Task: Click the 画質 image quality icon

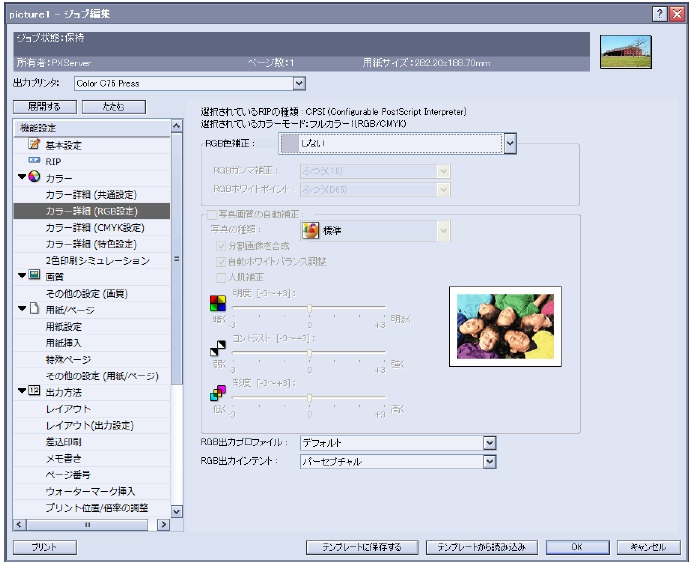Action: click(x=34, y=275)
